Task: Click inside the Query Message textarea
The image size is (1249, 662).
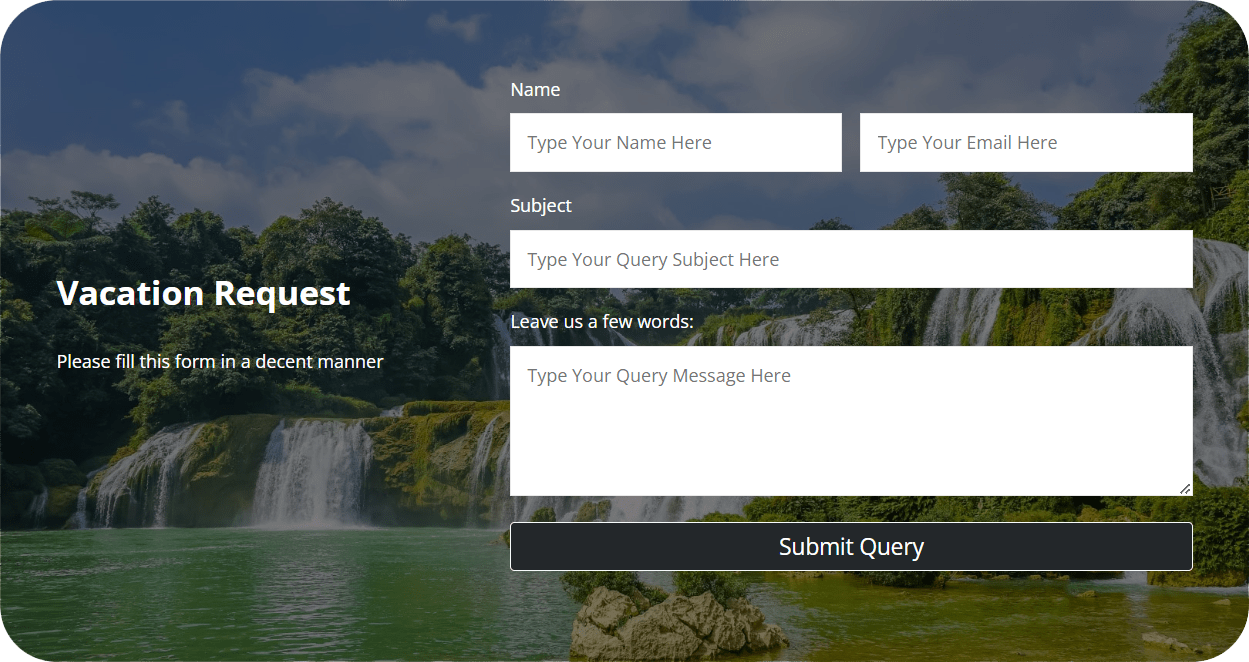Action: [851, 421]
